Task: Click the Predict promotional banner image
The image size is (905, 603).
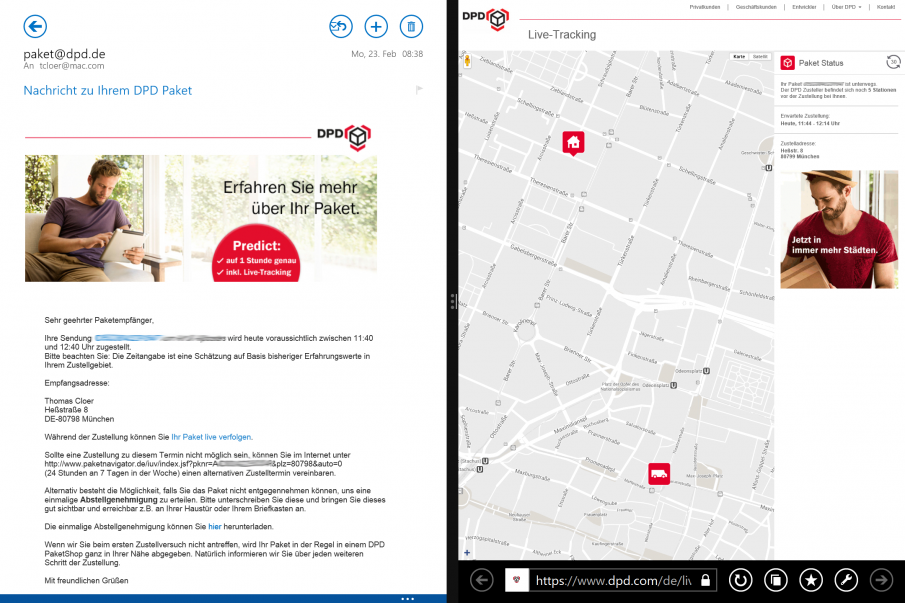Action: tap(201, 218)
